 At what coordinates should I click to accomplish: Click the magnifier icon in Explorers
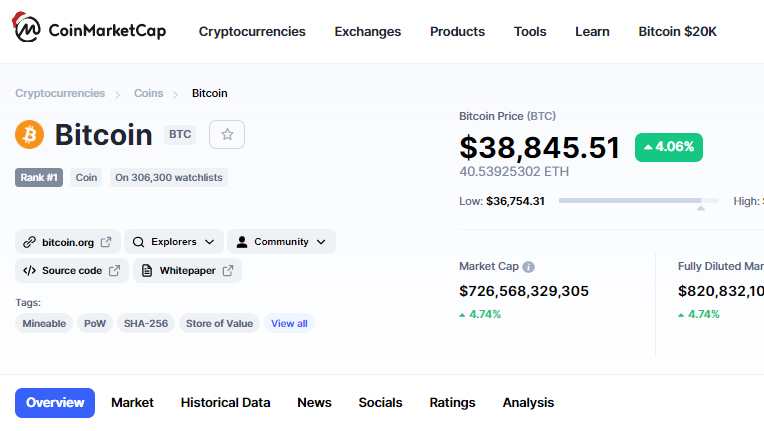pos(138,242)
